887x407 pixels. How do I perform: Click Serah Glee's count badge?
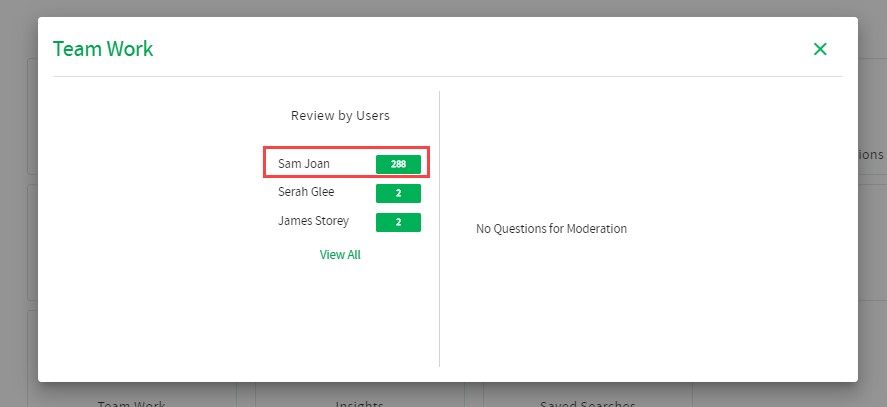click(398, 193)
